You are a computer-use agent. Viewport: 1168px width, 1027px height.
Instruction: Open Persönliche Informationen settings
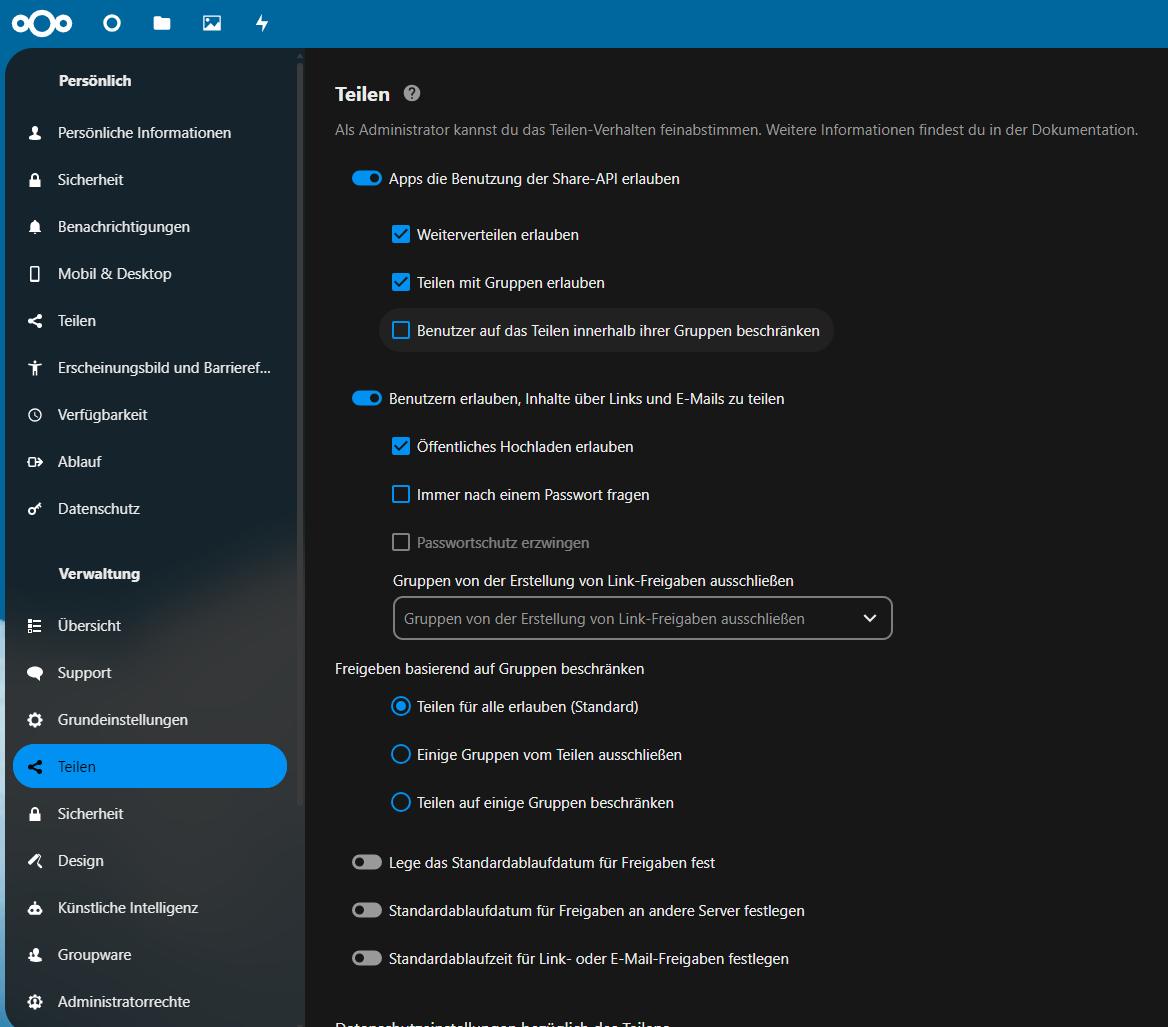coord(144,133)
